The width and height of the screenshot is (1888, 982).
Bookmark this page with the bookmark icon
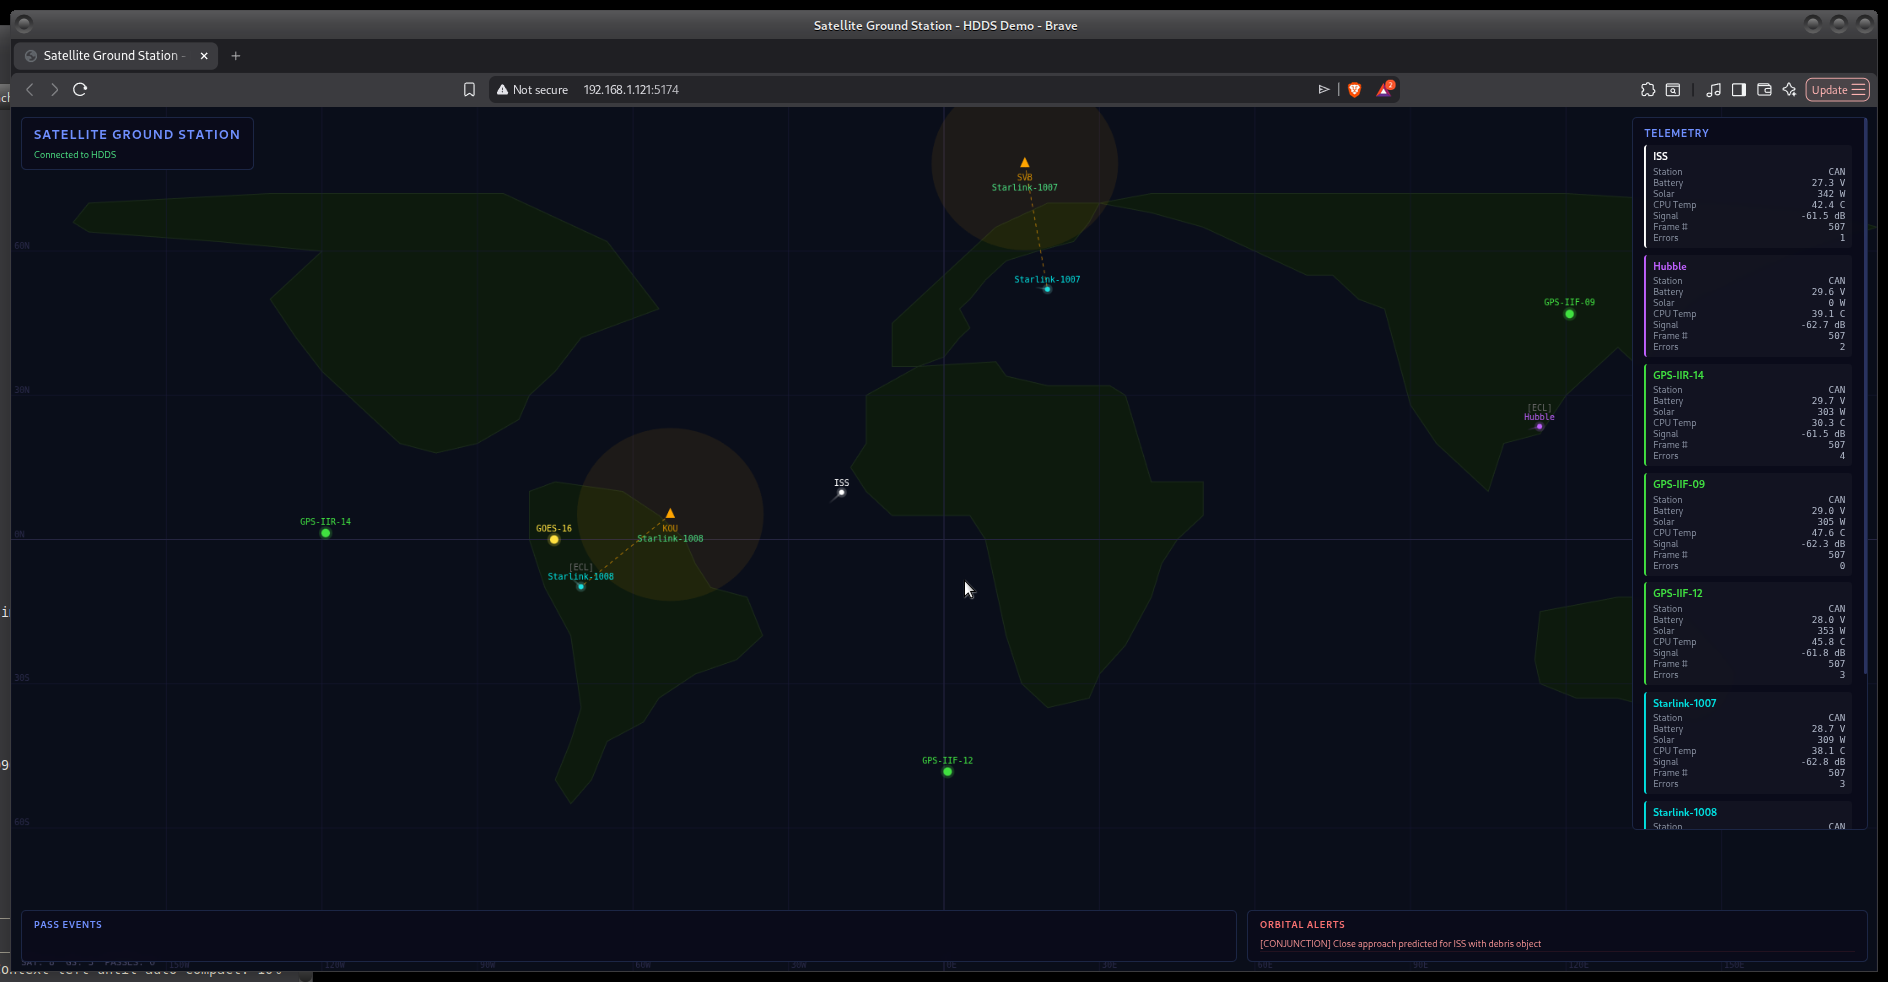(x=469, y=90)
